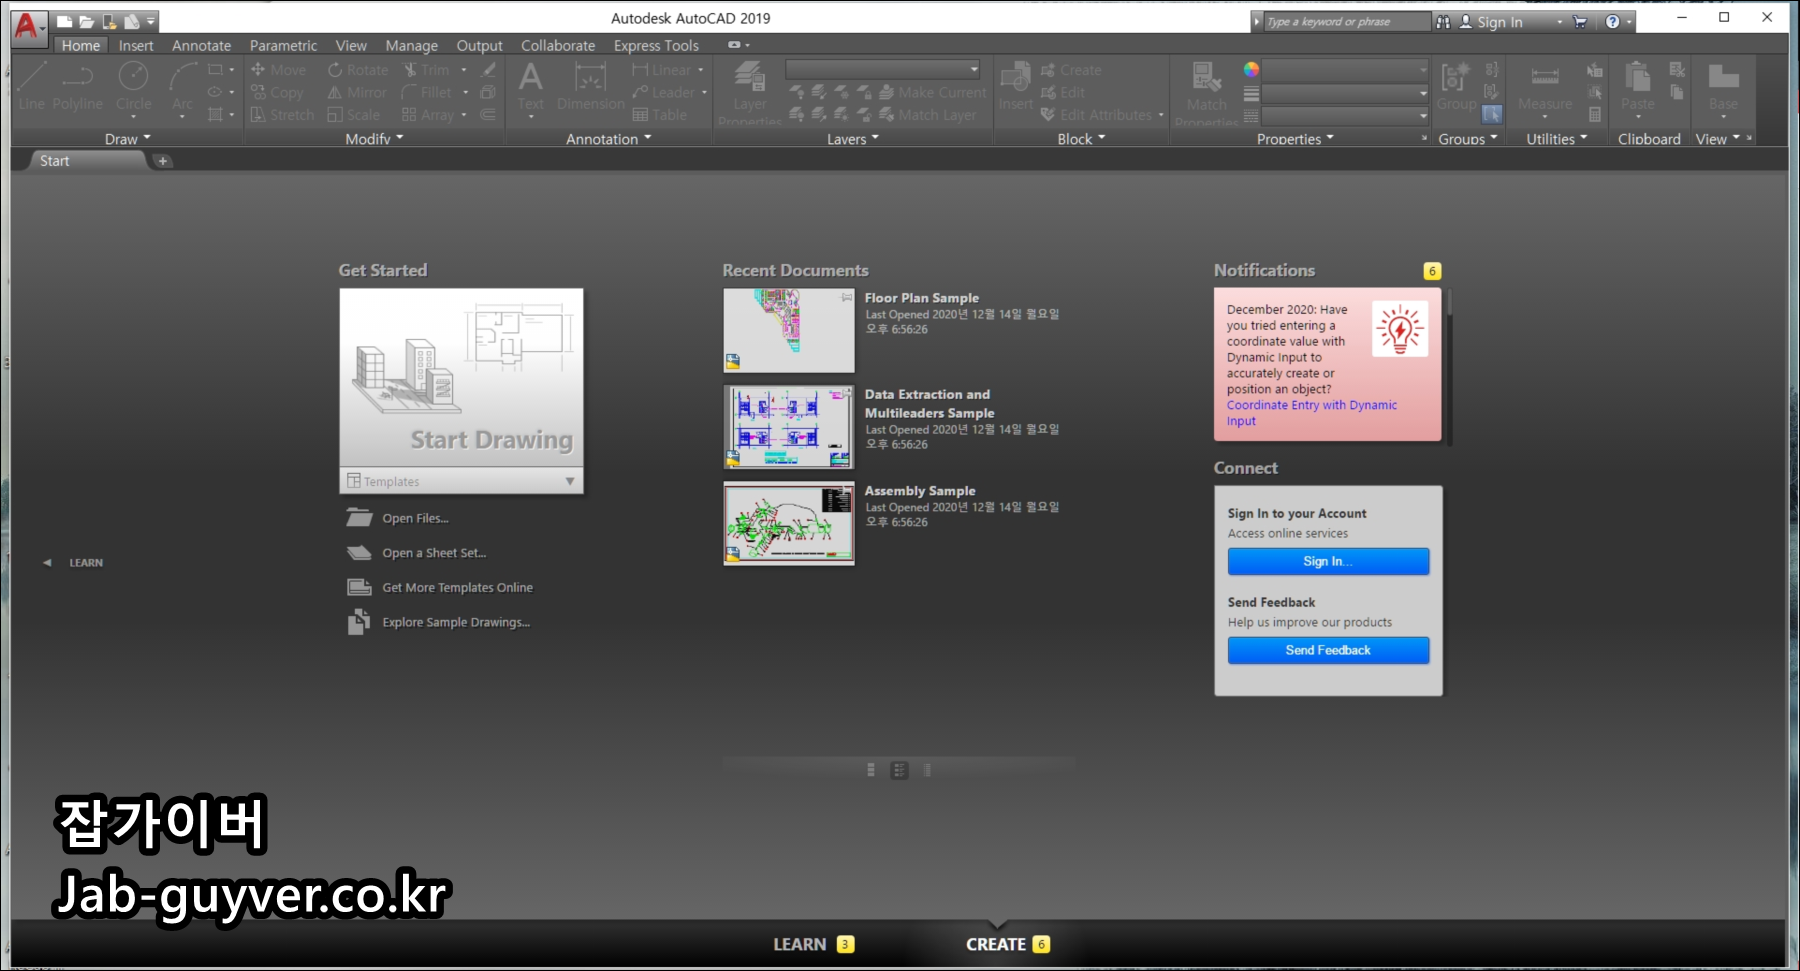Expand the Draw panel
The image size is (1800, 971).
click(x=128, y=139)
